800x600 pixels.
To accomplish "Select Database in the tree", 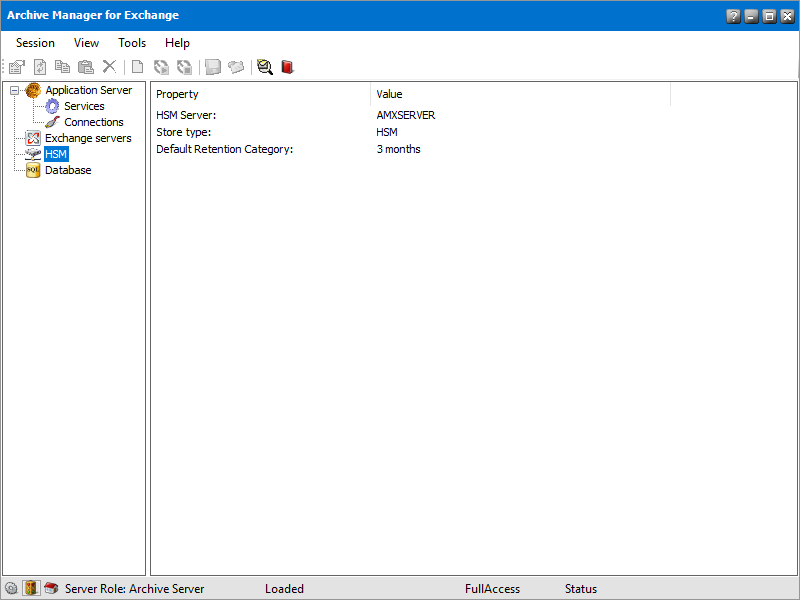I will tap(68, 170).
